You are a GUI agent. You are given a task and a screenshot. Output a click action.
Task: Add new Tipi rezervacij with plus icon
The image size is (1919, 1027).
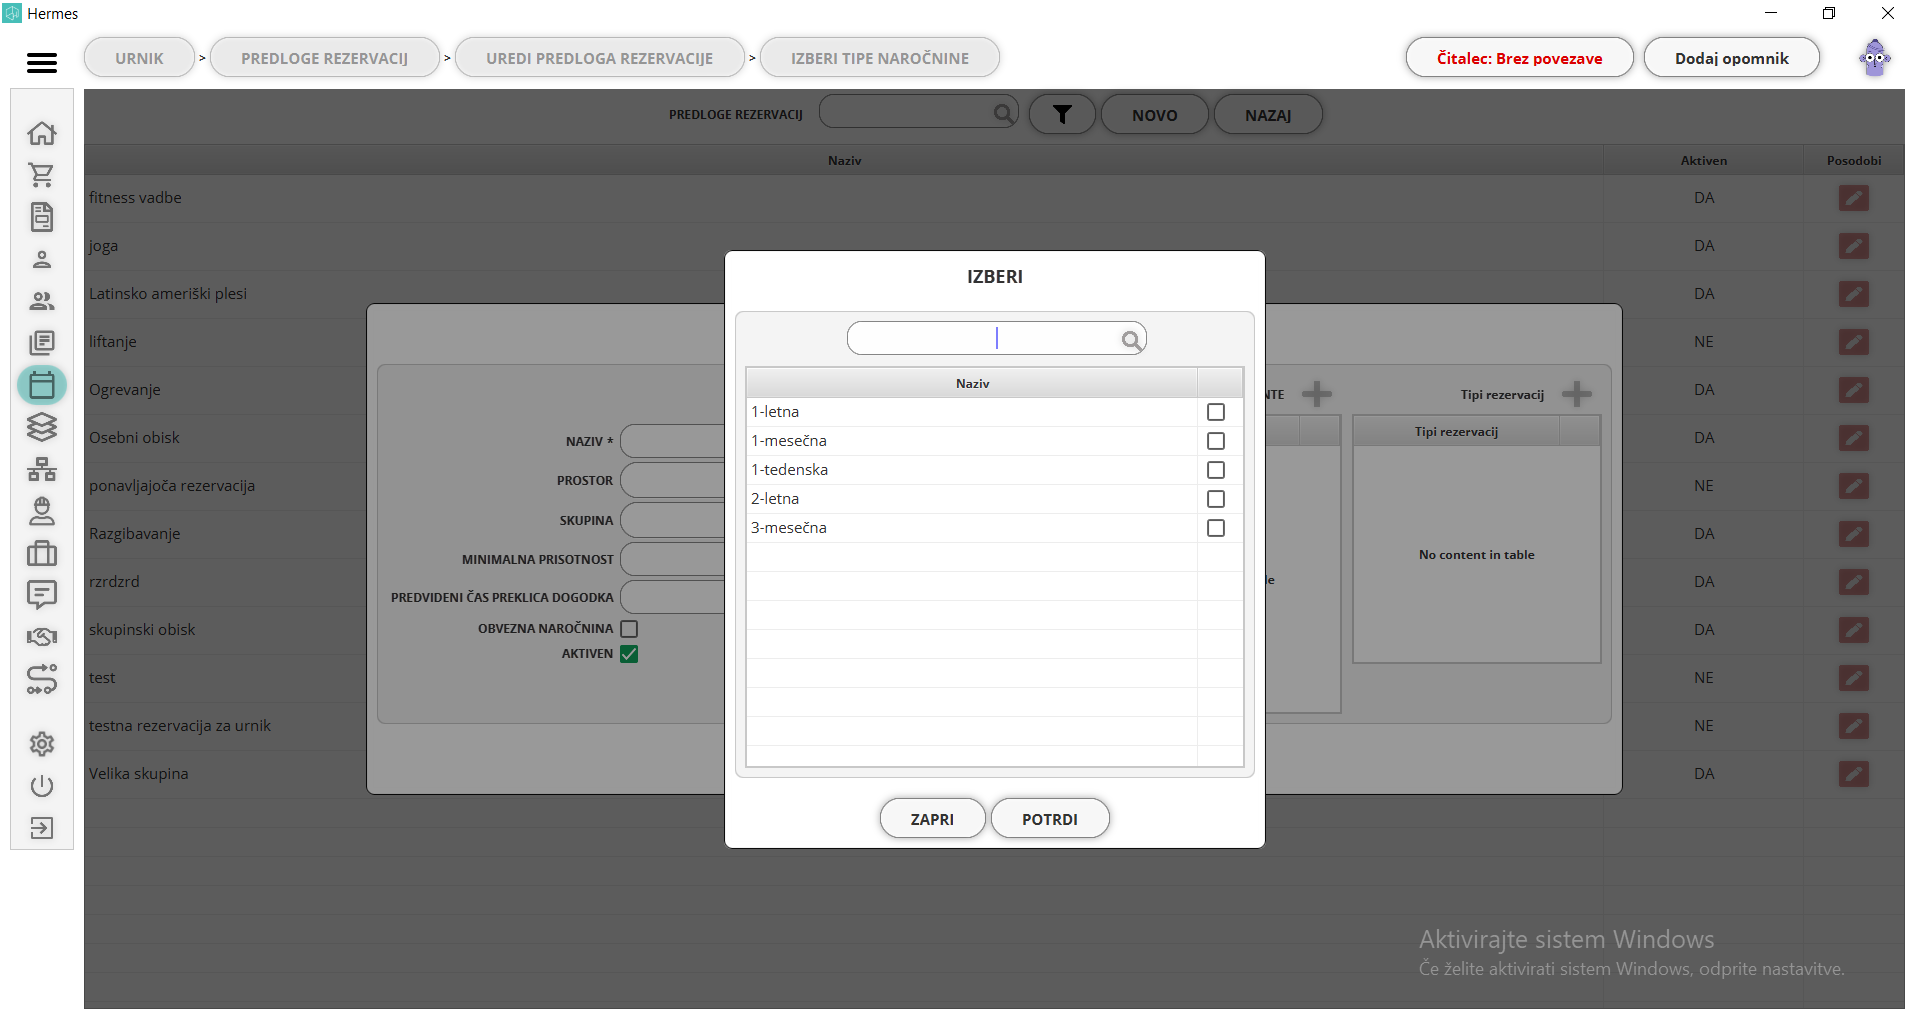coord(1577,394)
